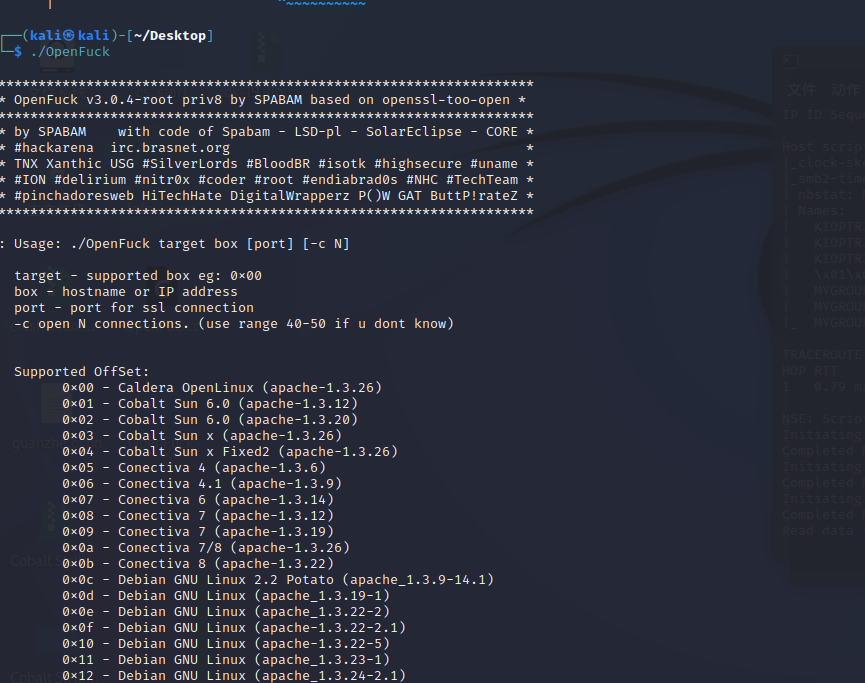Click 'TRACEROUTE' in the background window
The image size is (865, 683).
point(821,355)
